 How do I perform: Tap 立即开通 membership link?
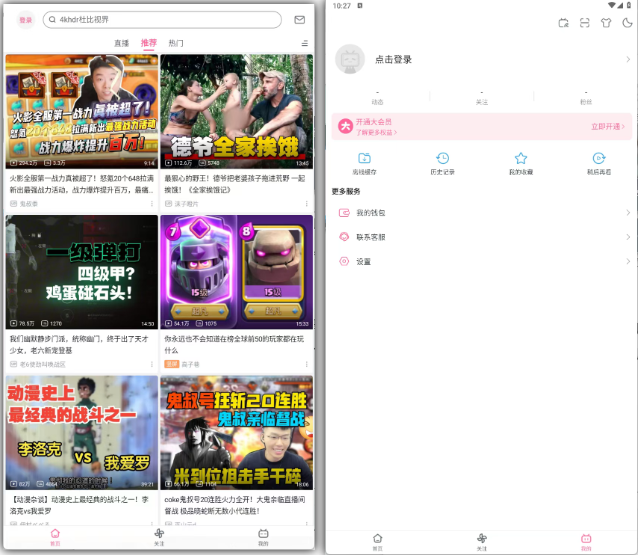point(607,127)
